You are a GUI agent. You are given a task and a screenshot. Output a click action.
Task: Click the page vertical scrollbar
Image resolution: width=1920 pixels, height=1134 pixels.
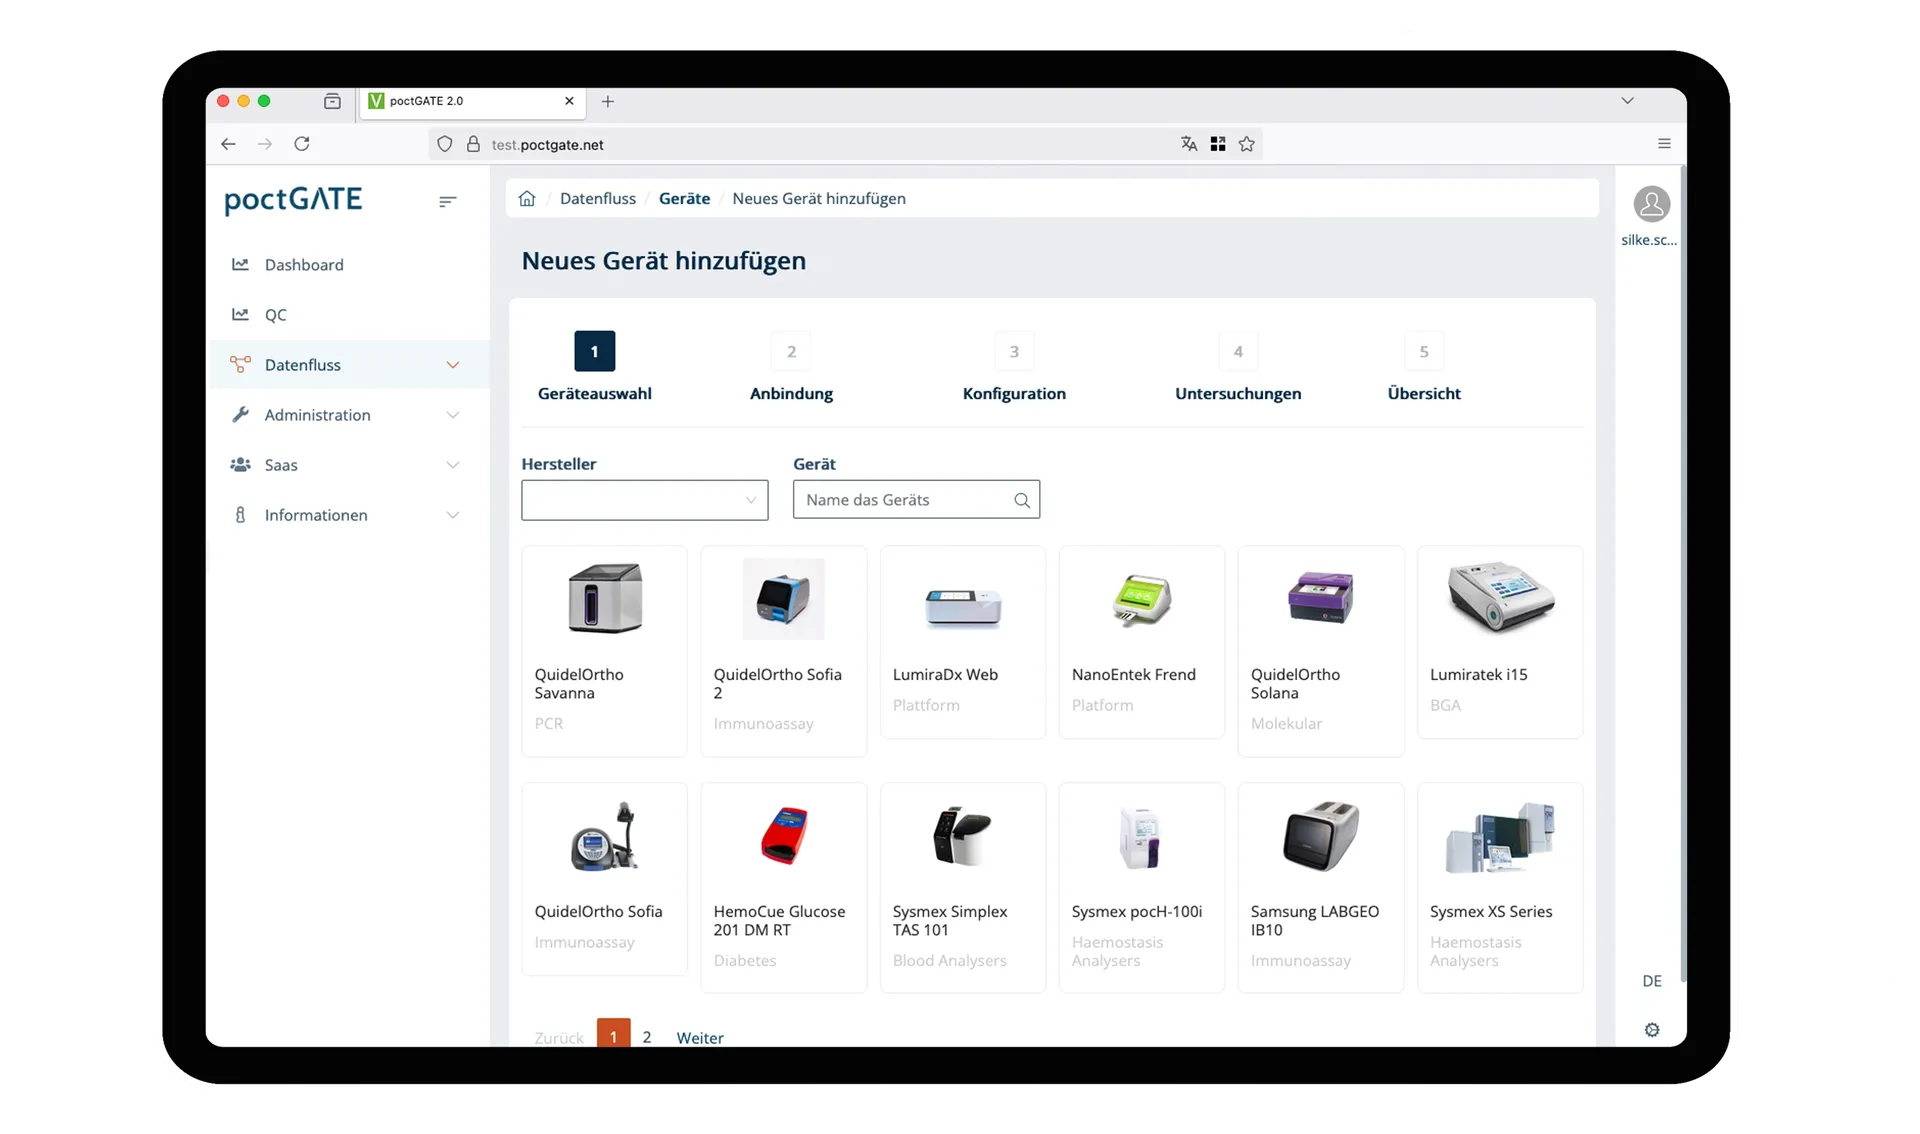coord(1683,575)
